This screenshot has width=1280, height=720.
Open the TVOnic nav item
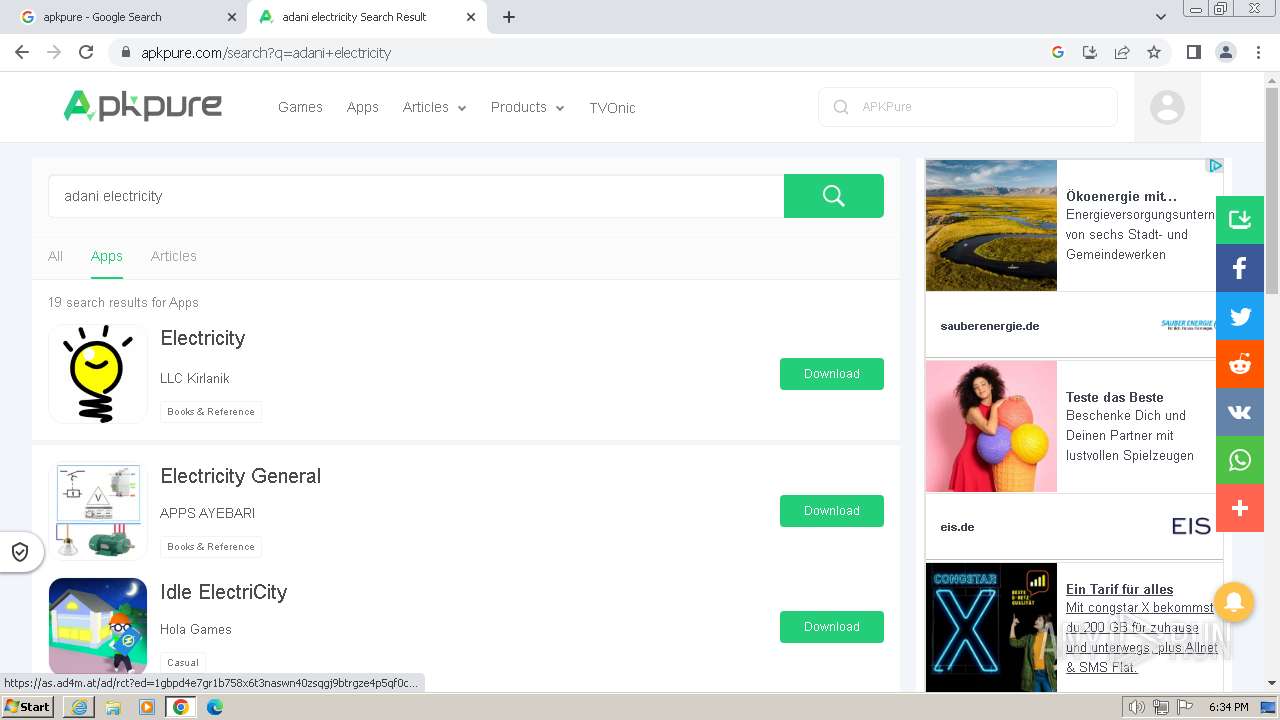[x=612, y=108]
